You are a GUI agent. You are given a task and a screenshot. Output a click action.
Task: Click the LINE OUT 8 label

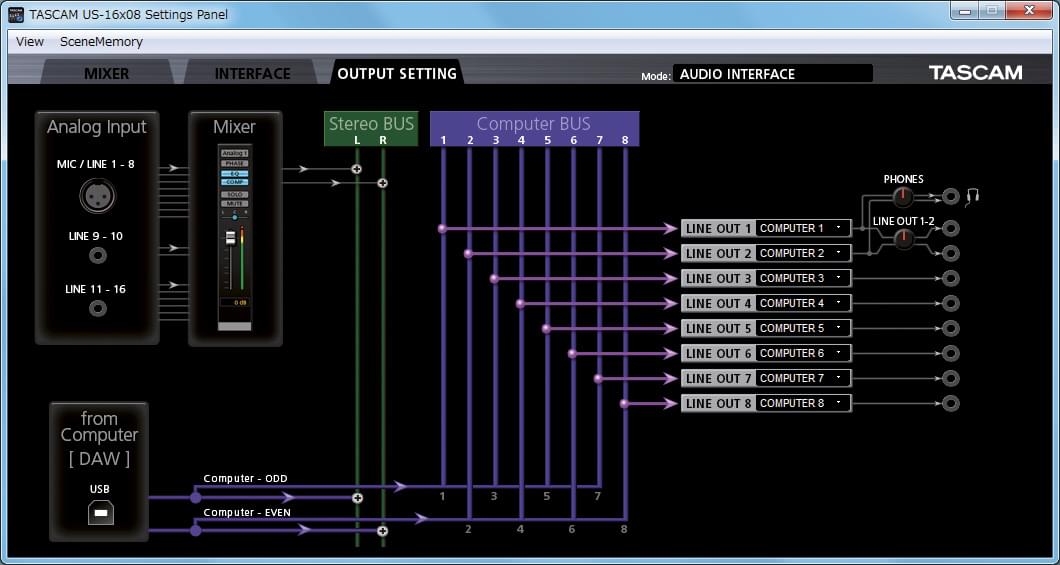point(718,403)
